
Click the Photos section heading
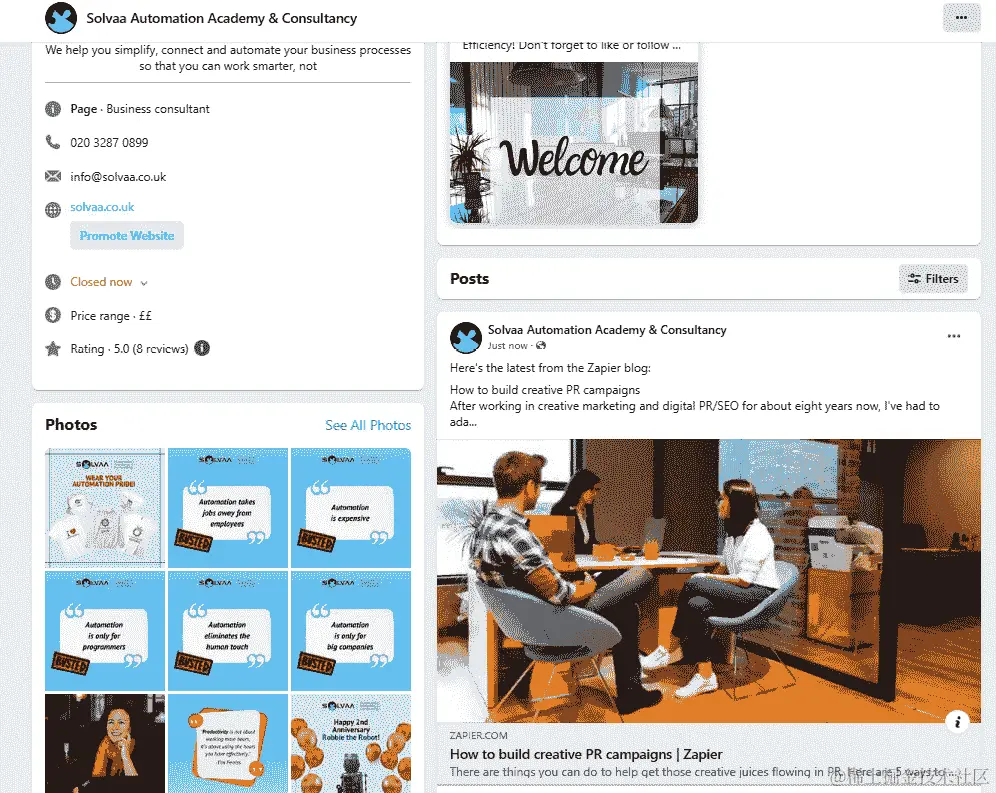(71, 424)
